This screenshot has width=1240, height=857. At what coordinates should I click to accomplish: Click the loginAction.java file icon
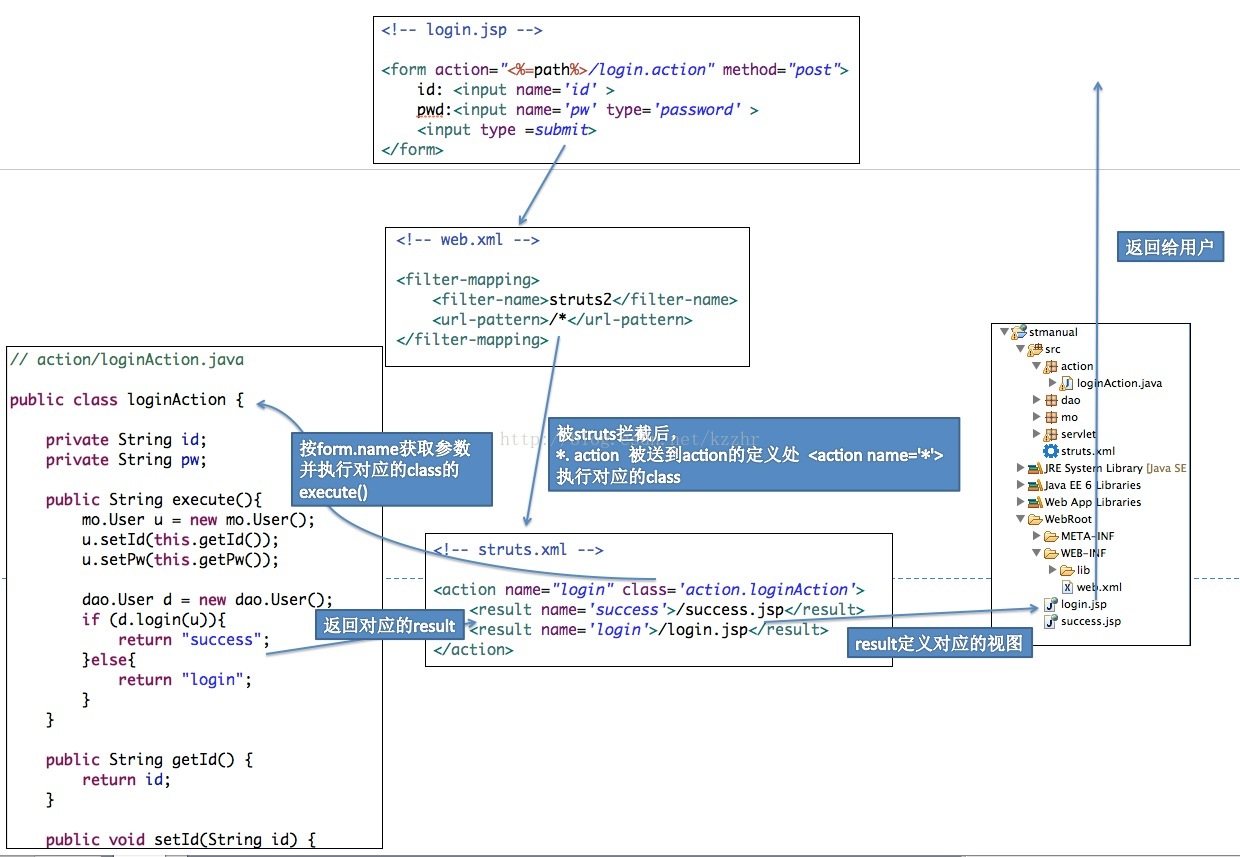1067,383
